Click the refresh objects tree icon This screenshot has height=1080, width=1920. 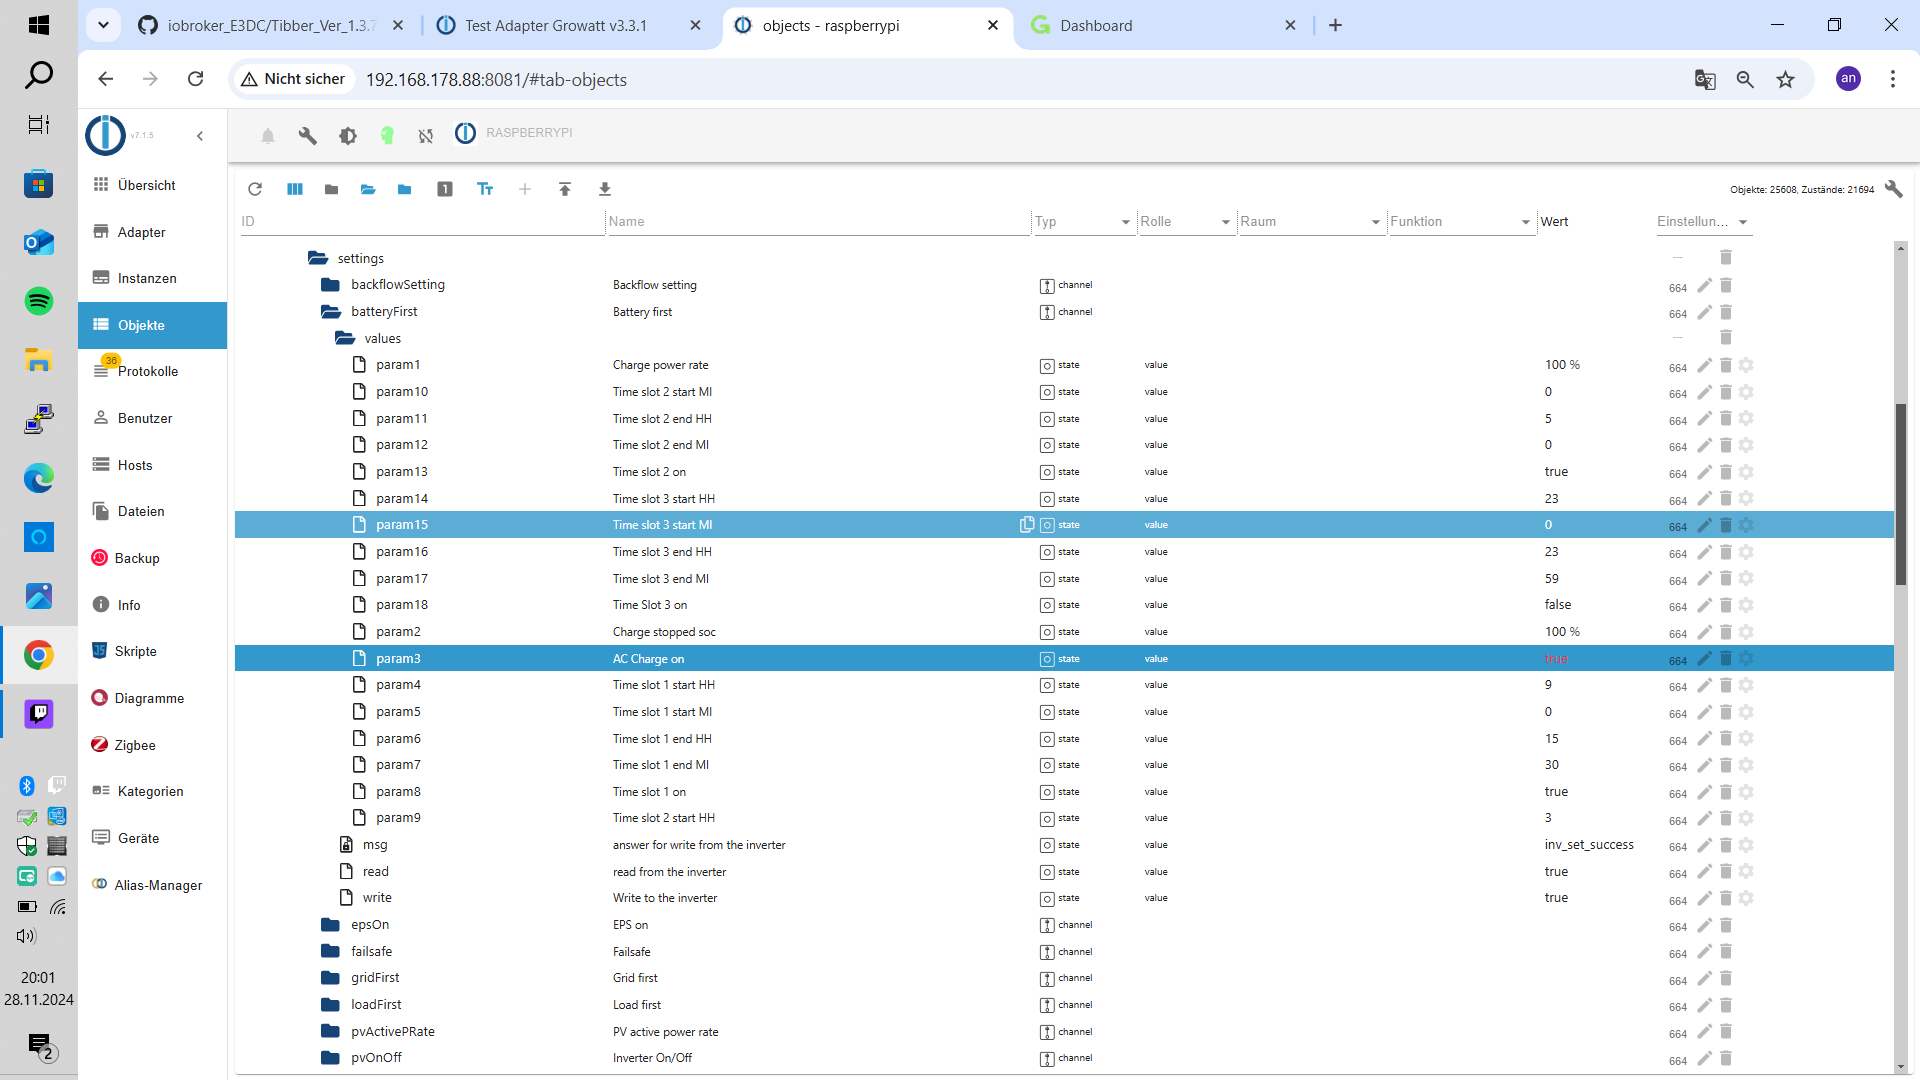tap(255, 189)
